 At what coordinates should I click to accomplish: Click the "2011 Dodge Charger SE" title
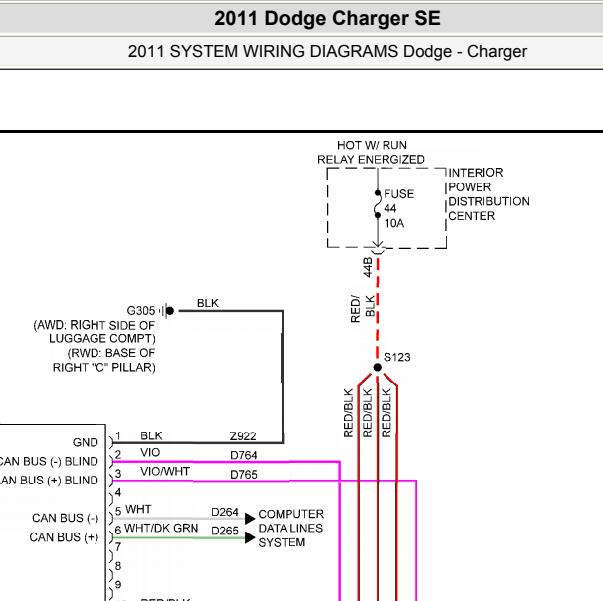327,18
